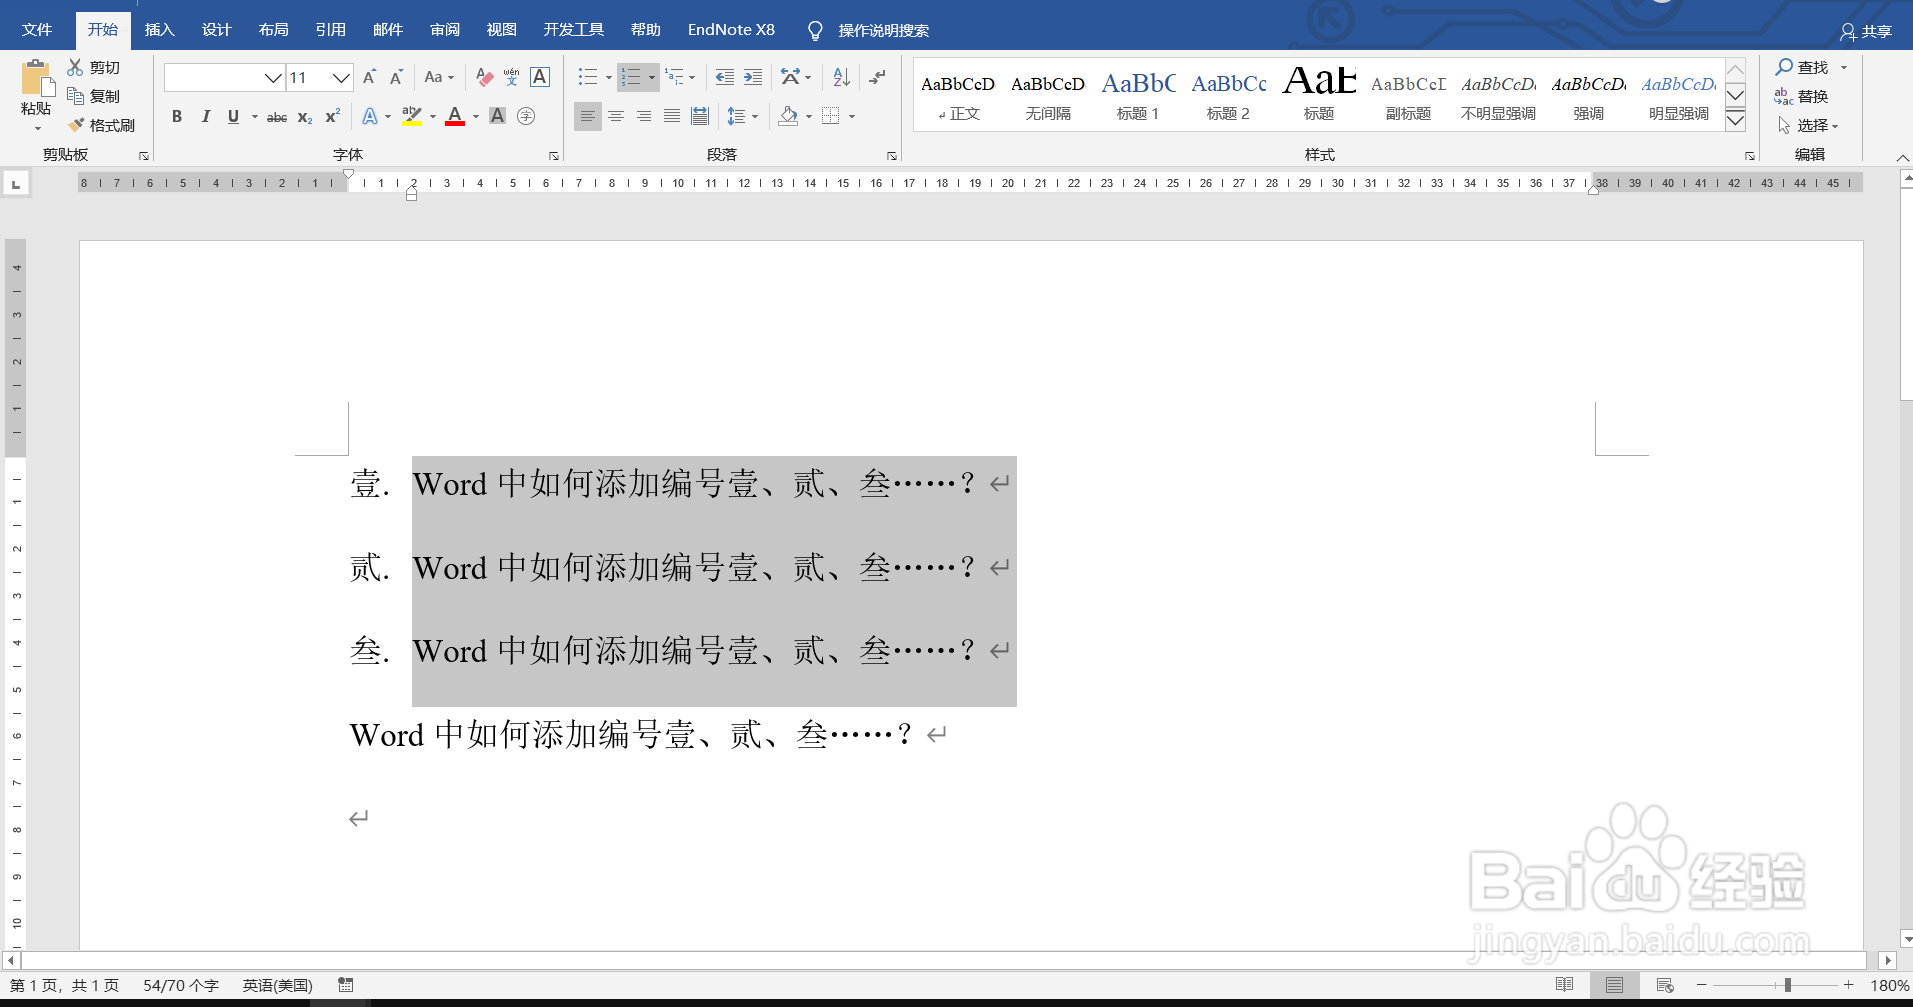
Task: Open the 选择 (Select) menu
Action: [1808, 125]
